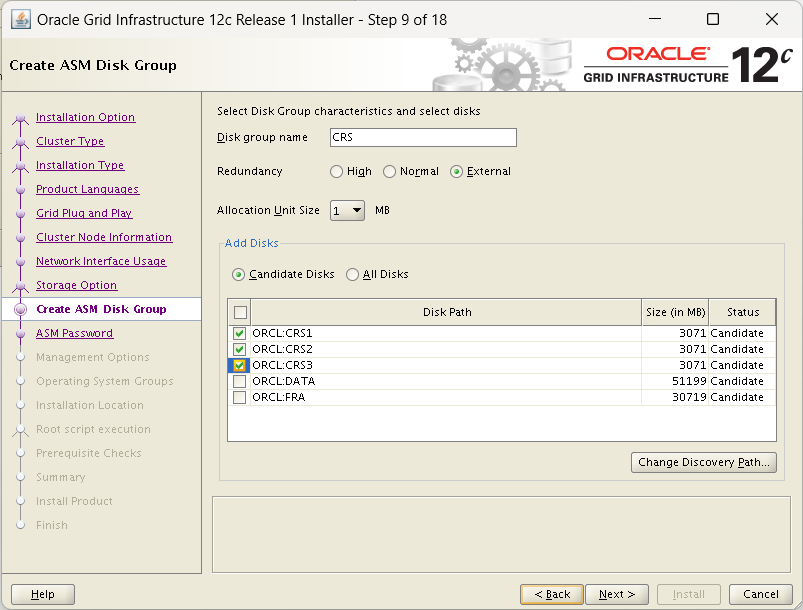Check the ORCL:DATA disk checkbox
Viewport: 803px width, 610px height.
pos(239,382)
